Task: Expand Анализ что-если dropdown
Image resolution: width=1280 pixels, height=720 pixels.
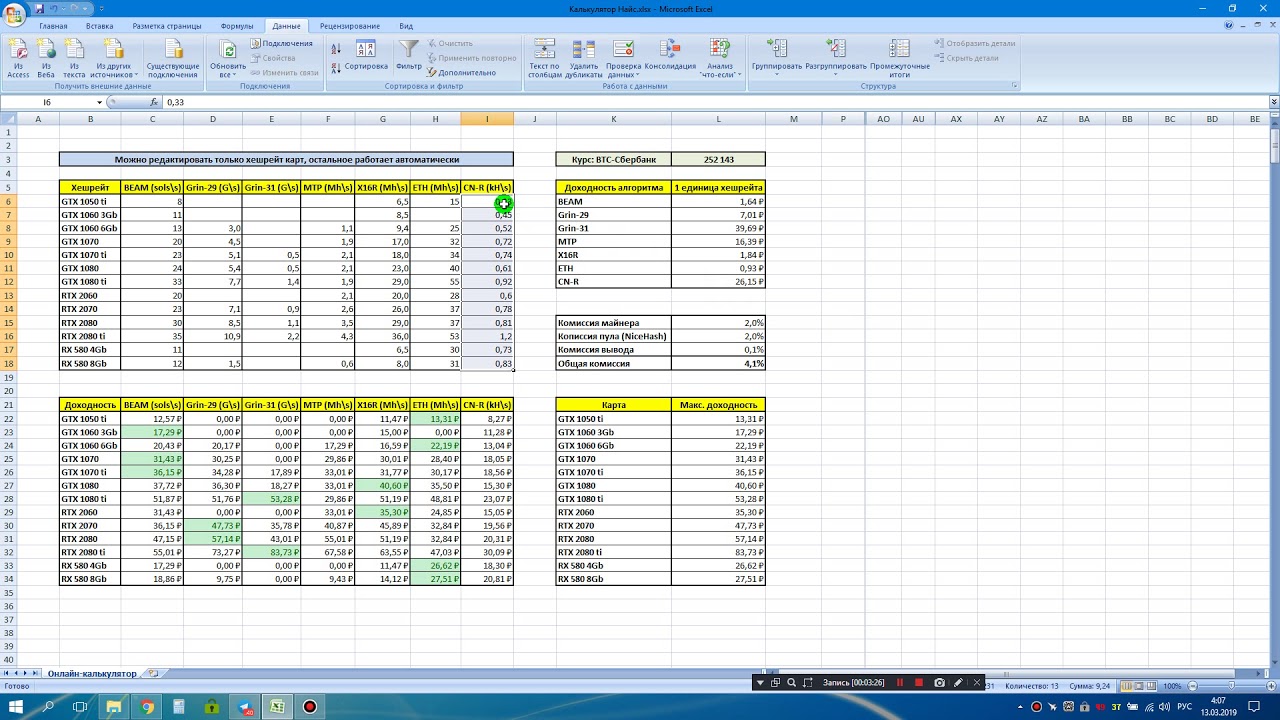Action: pos(720,58)
